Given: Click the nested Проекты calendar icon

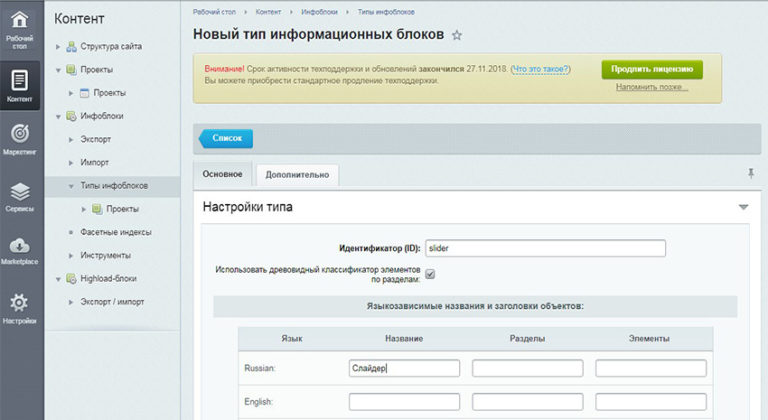Looking at the screenshot, I should (x=84, y=93).
